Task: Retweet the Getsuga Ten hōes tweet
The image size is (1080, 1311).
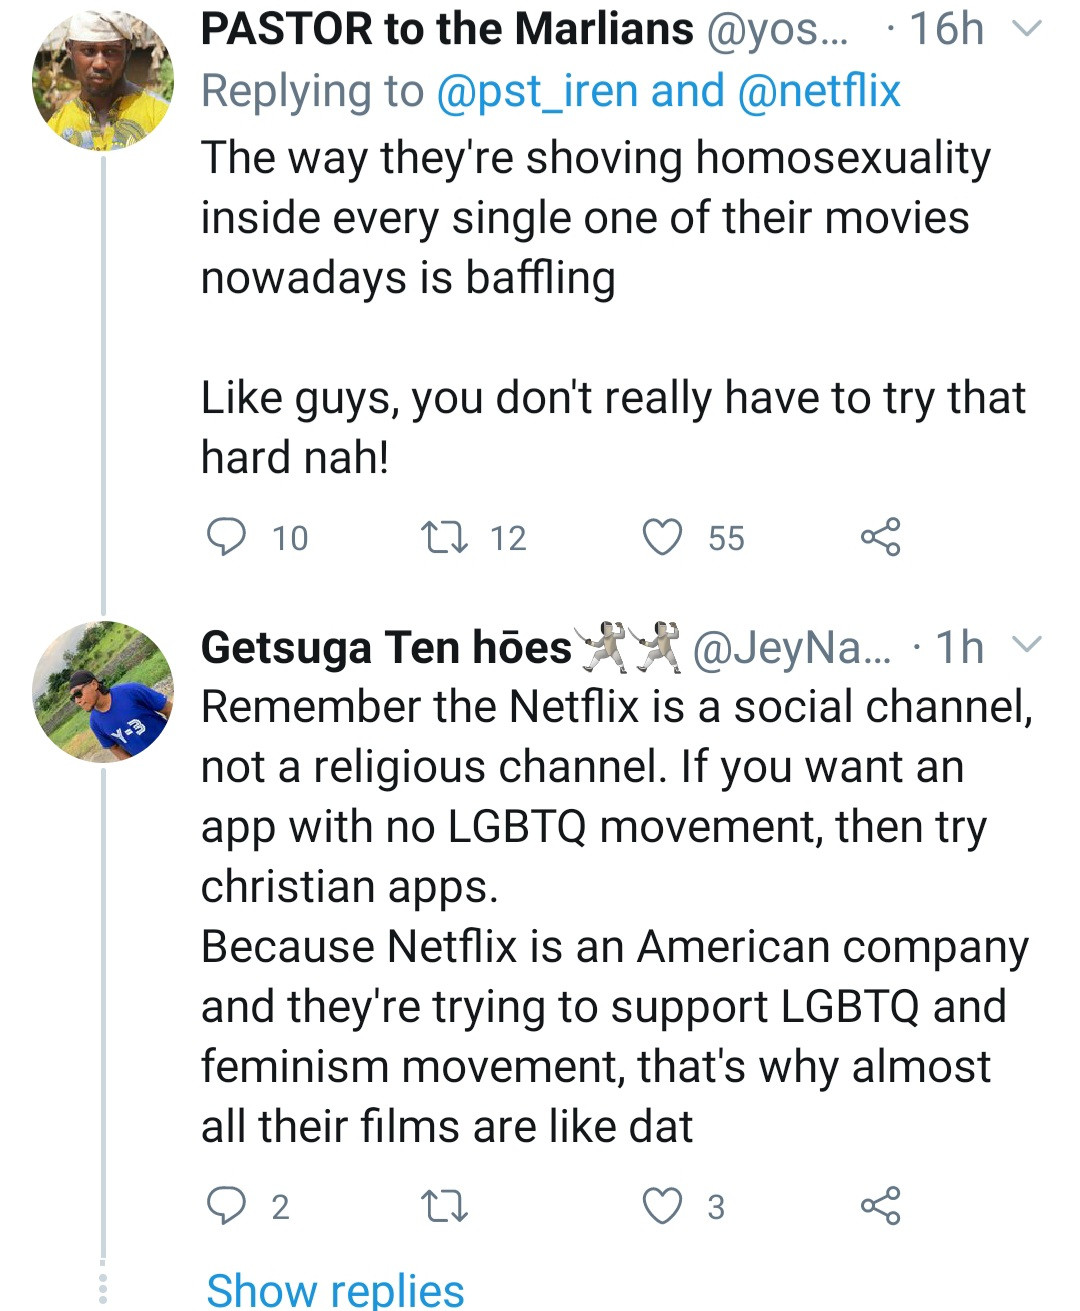Action: click(444, 1206)
